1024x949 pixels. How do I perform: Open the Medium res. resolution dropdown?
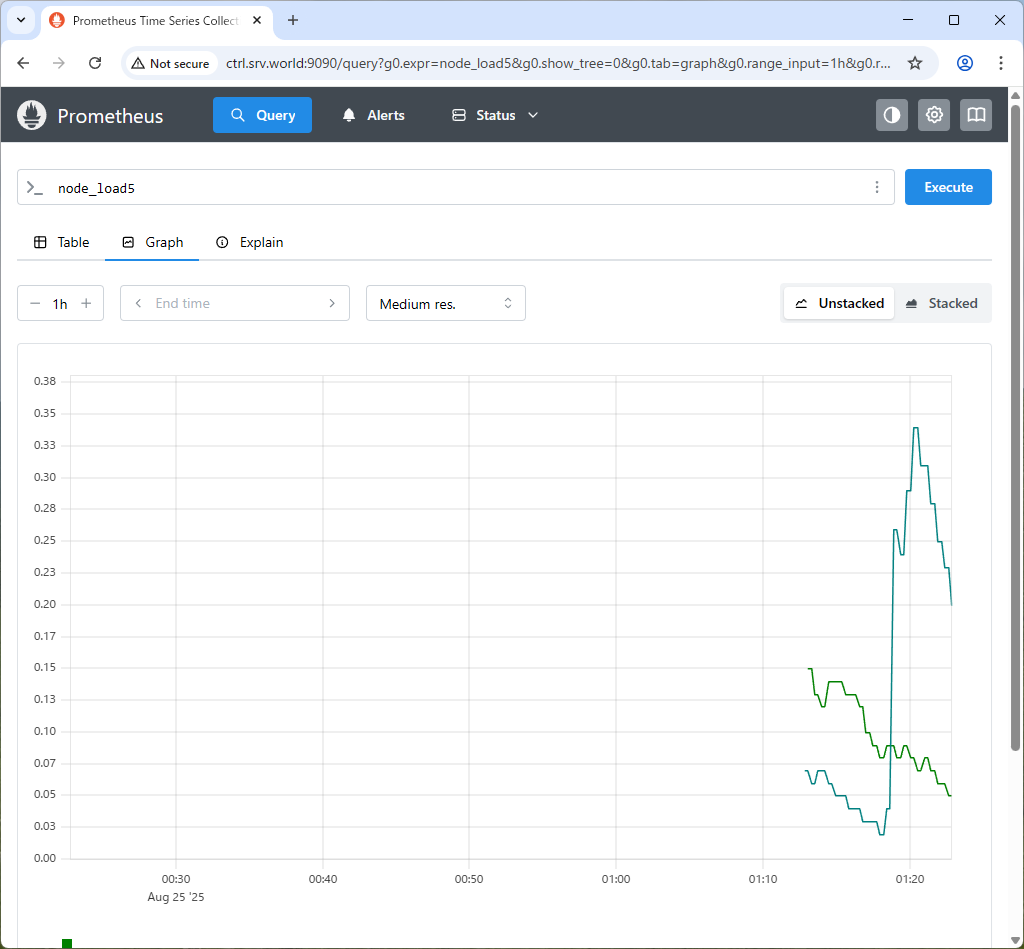coord(445,303)
